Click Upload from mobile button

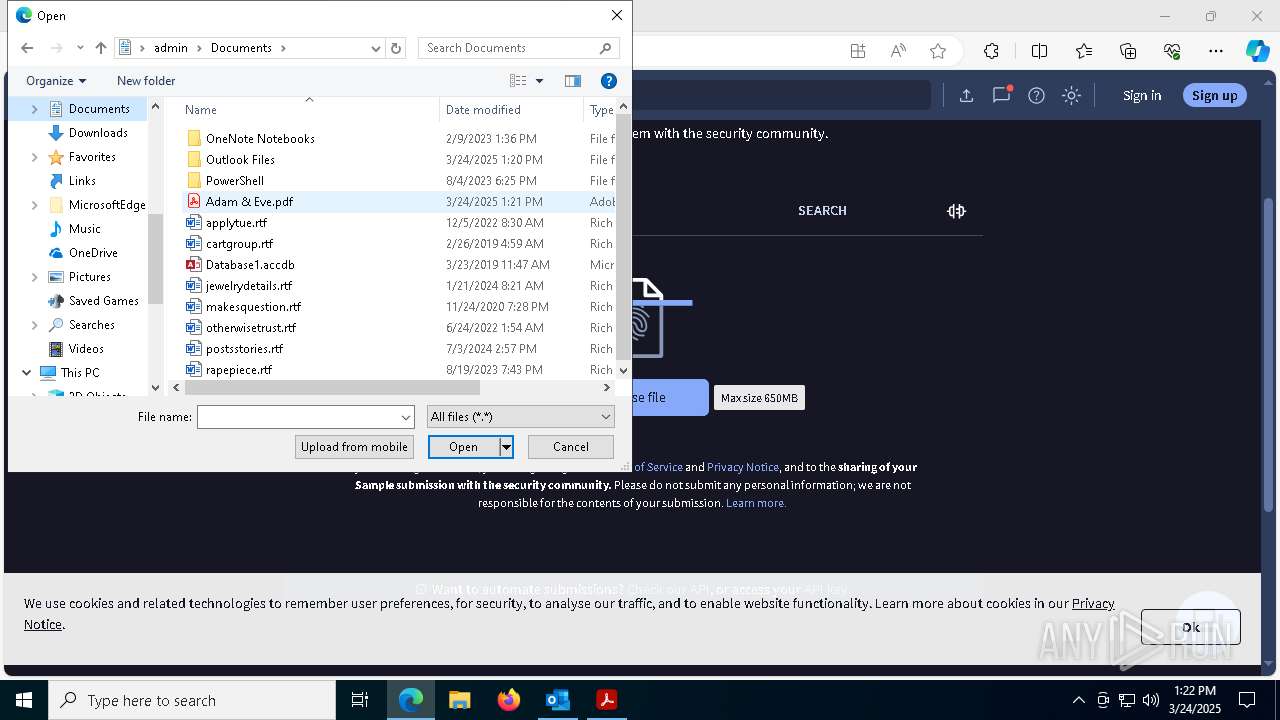pyautogui.click(x=354, y=447)
